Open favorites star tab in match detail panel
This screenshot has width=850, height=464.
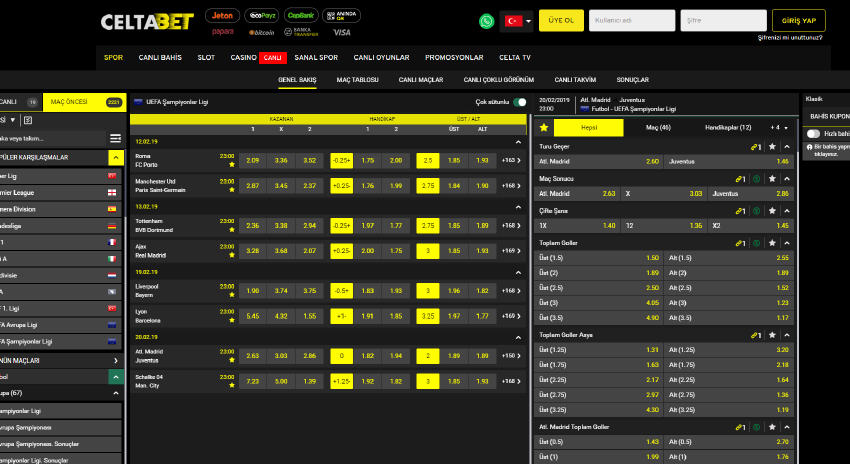(x=544, y=127)
